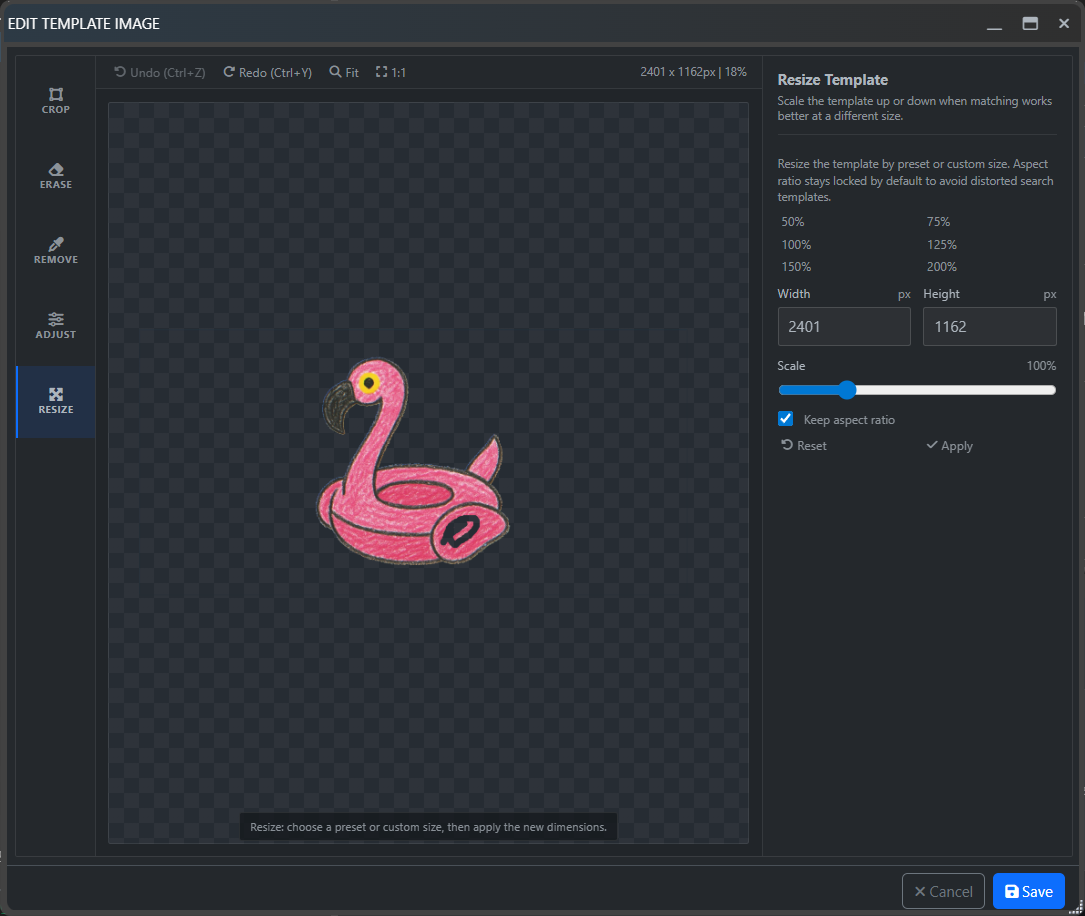Toggle the Keep aspect ratio checkbox
This screenshot has height=916, width=1085.
(785, 419)
